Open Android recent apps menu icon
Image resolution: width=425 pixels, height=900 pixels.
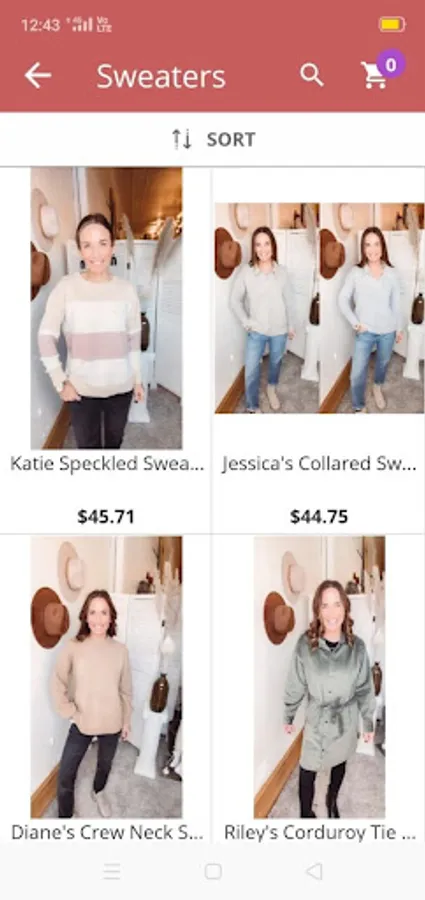click(x=111, y=872)
